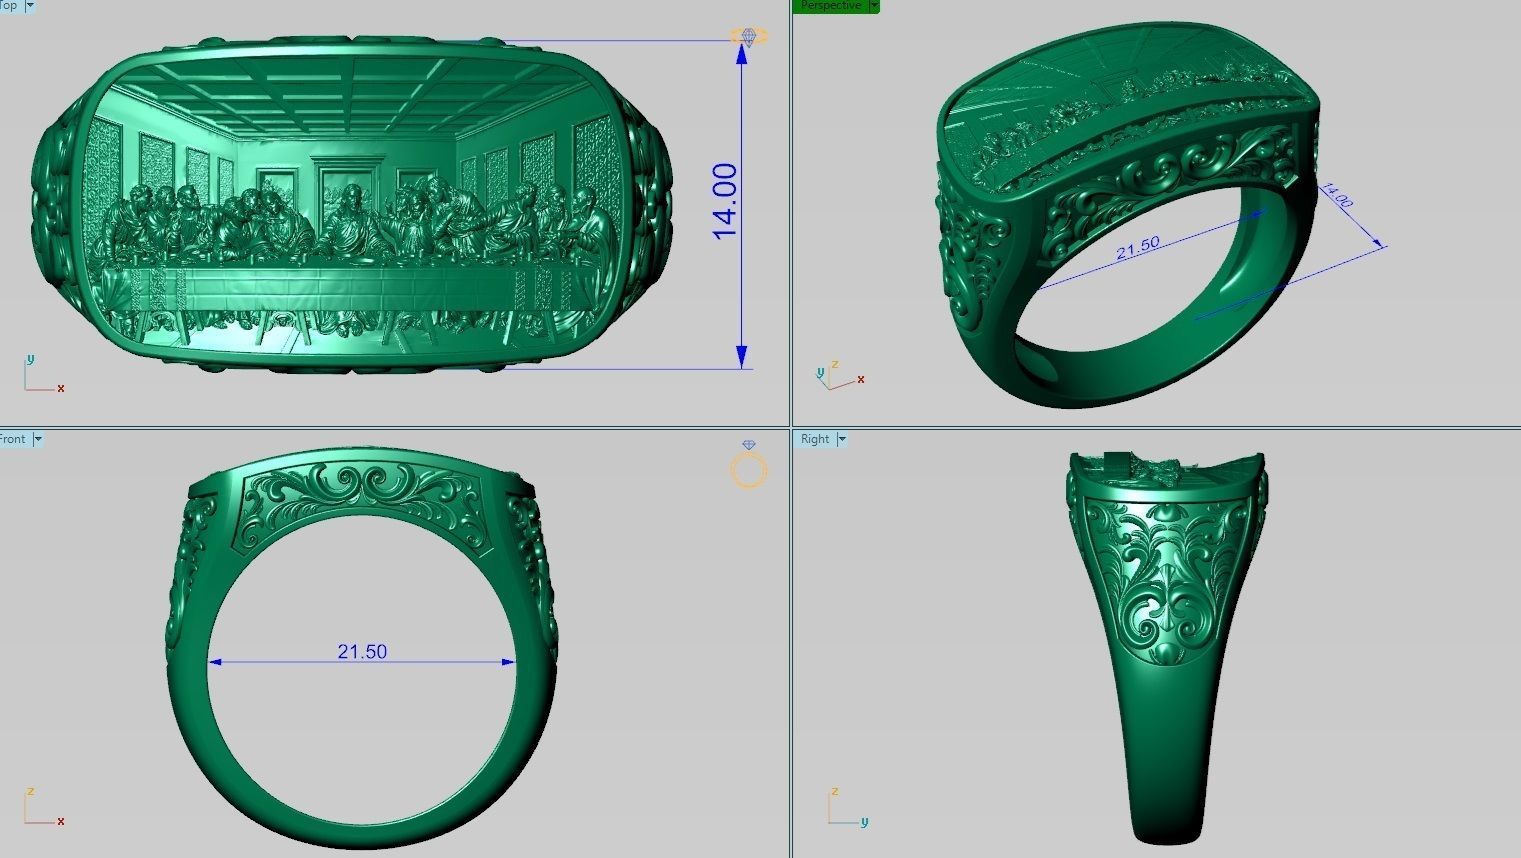The image size is (1521, 858).
Task: Select the 14.00 dimension text in Top view
Action: click(725, 201)
